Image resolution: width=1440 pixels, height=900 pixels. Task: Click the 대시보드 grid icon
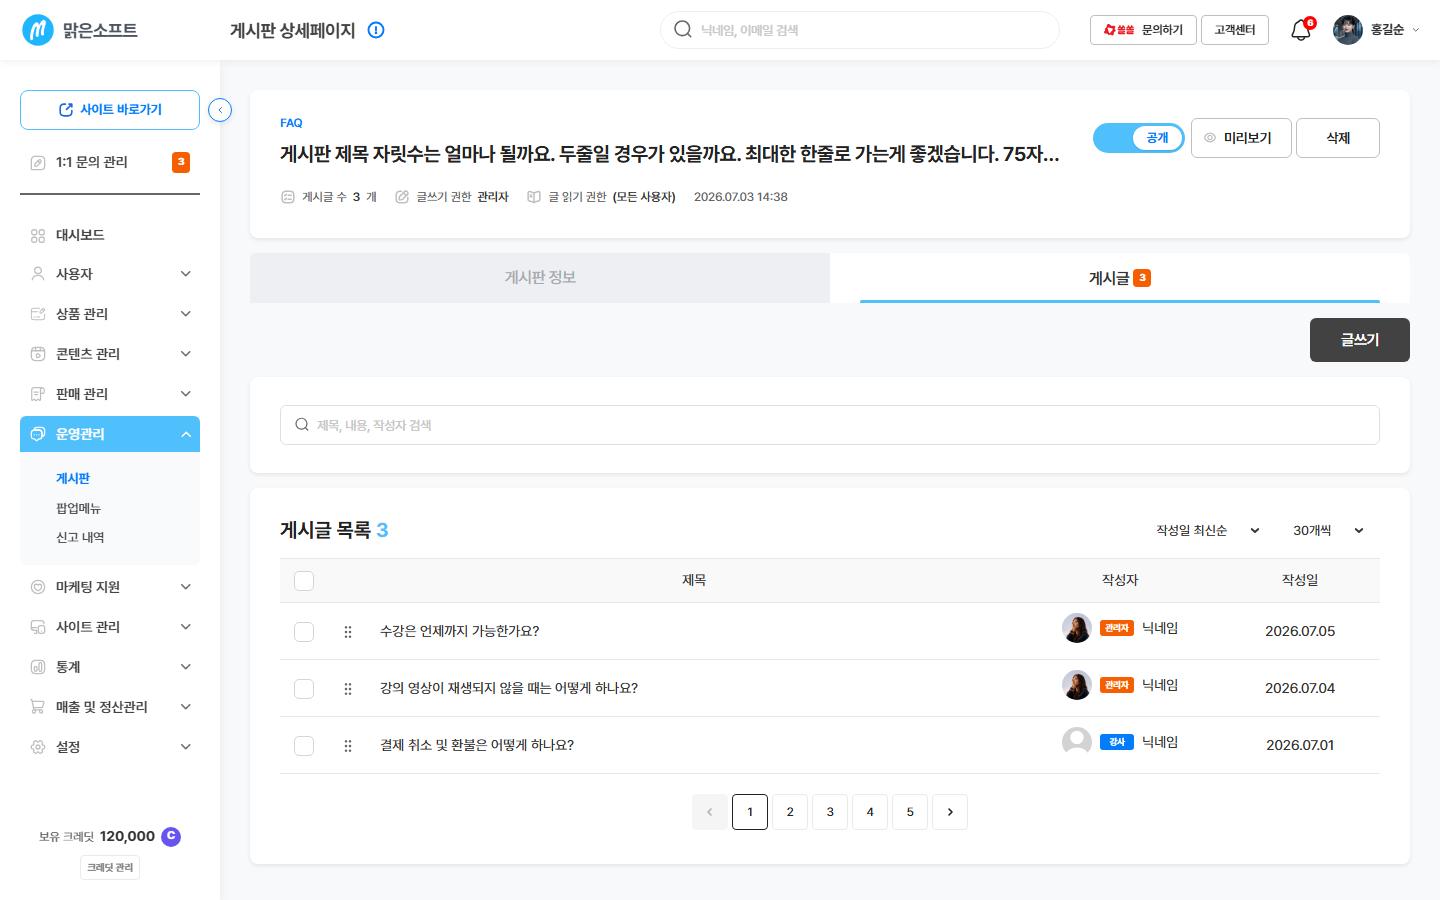(38, 236)
